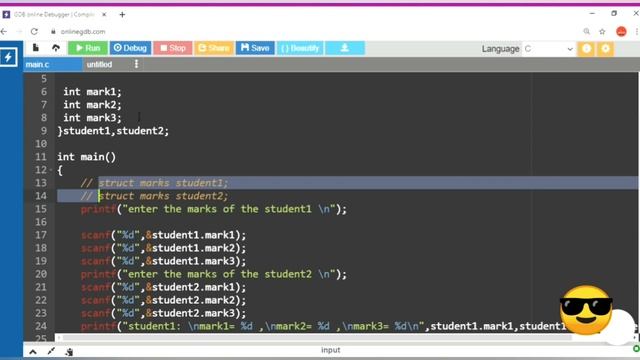Click the Stop button

pyautogui.click(x=173, y=48)
